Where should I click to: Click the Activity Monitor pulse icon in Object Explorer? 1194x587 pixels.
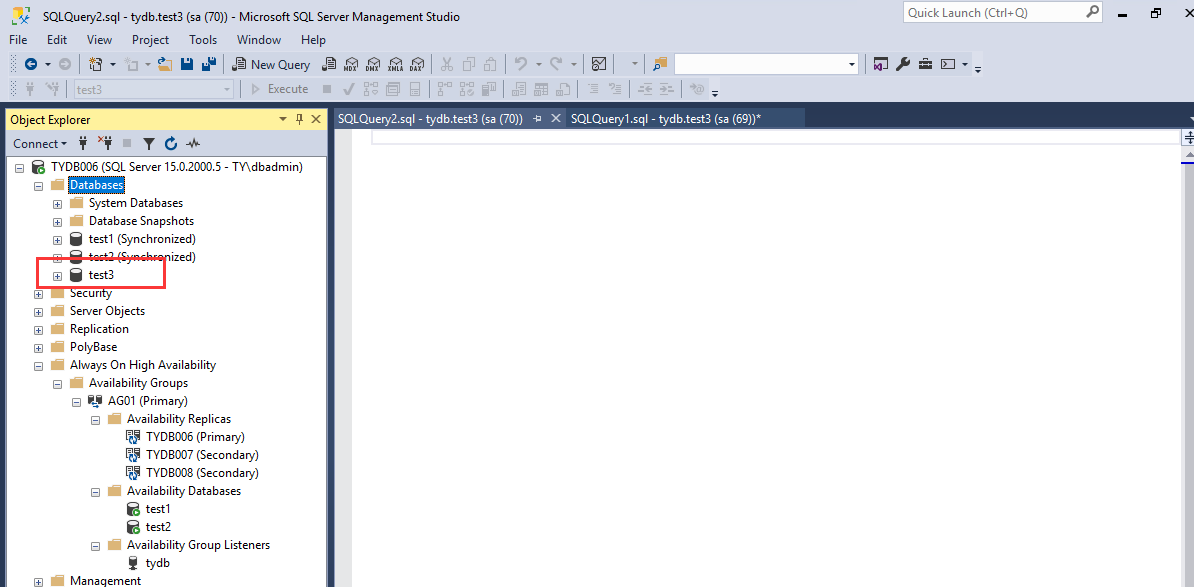(x=193, y=143)
